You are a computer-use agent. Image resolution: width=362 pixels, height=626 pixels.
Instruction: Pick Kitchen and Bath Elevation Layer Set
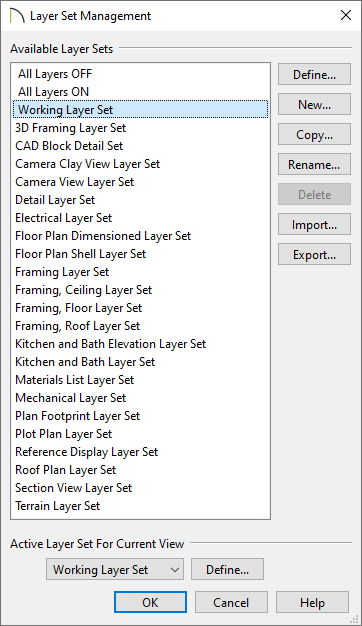click(x=140, y=344)
